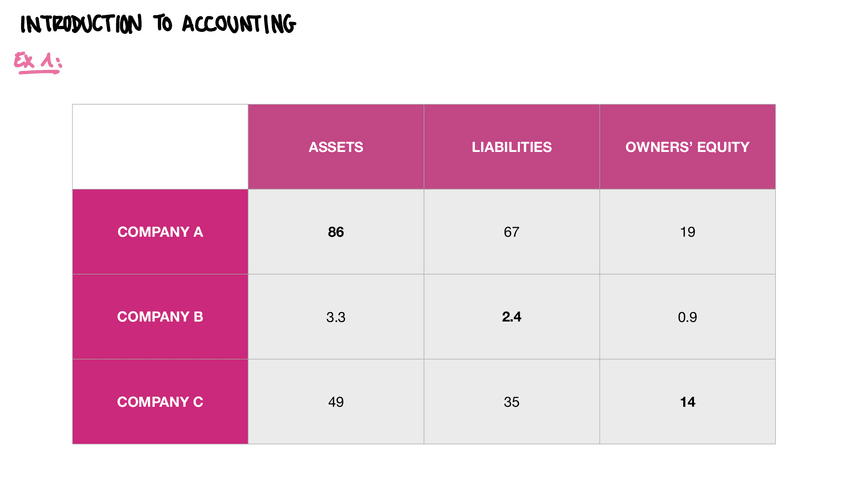Select the pink 'Ex 1:' label
The height and width of the screenshot is (477, 848).
tap(38, 63)
